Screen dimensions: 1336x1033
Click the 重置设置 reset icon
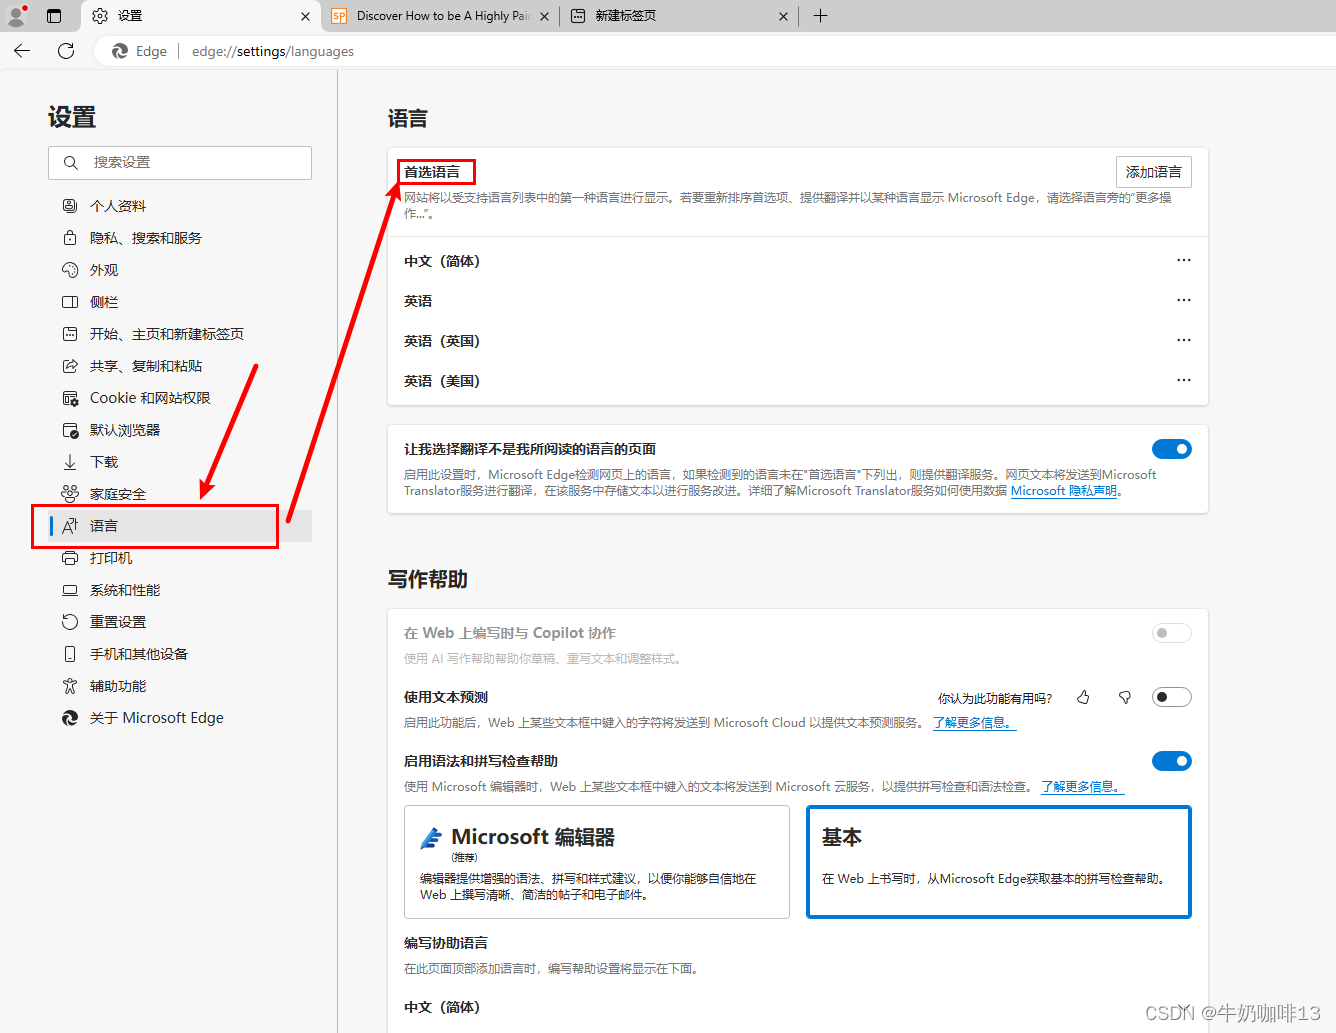tap(70, 622)
